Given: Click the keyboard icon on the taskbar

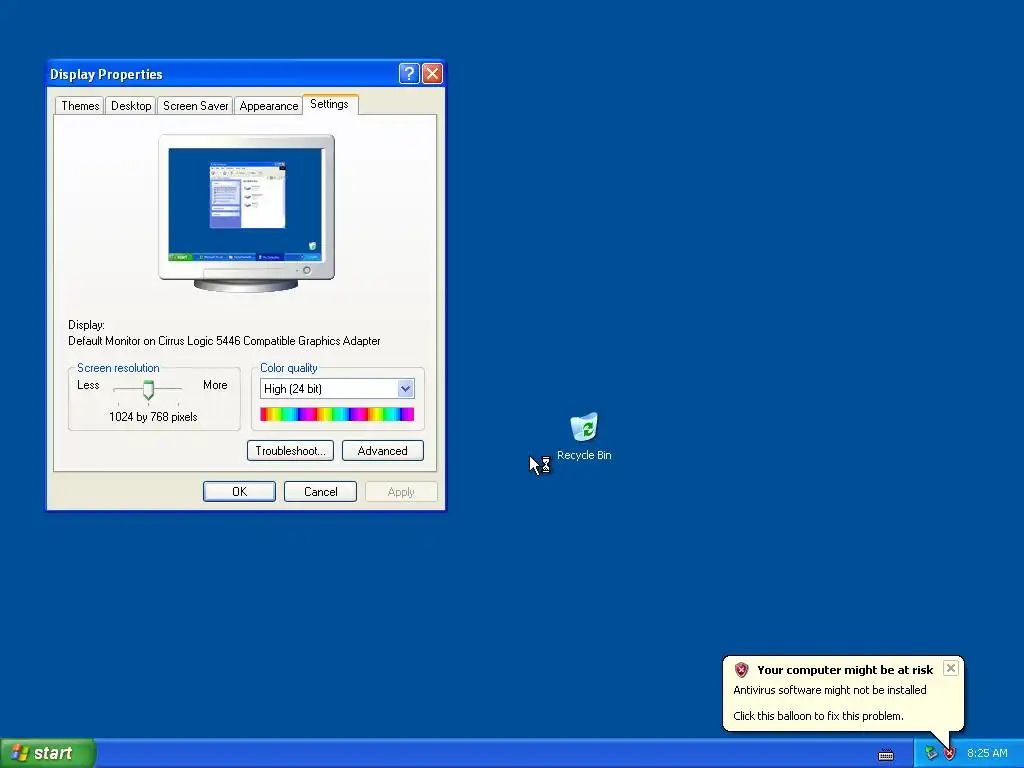Looking at the screenshot, I should tap(886, 755).
